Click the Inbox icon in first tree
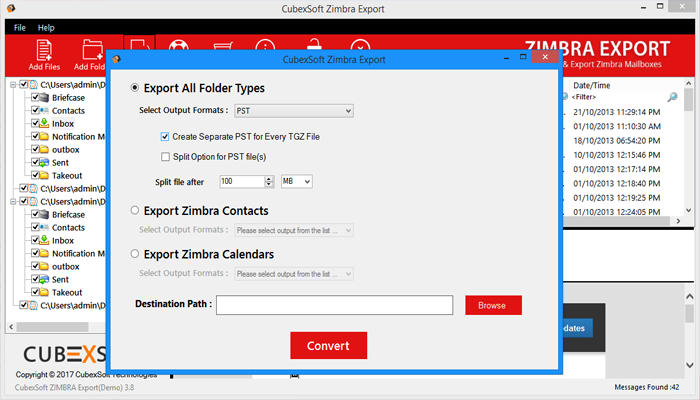 (44, 123)
